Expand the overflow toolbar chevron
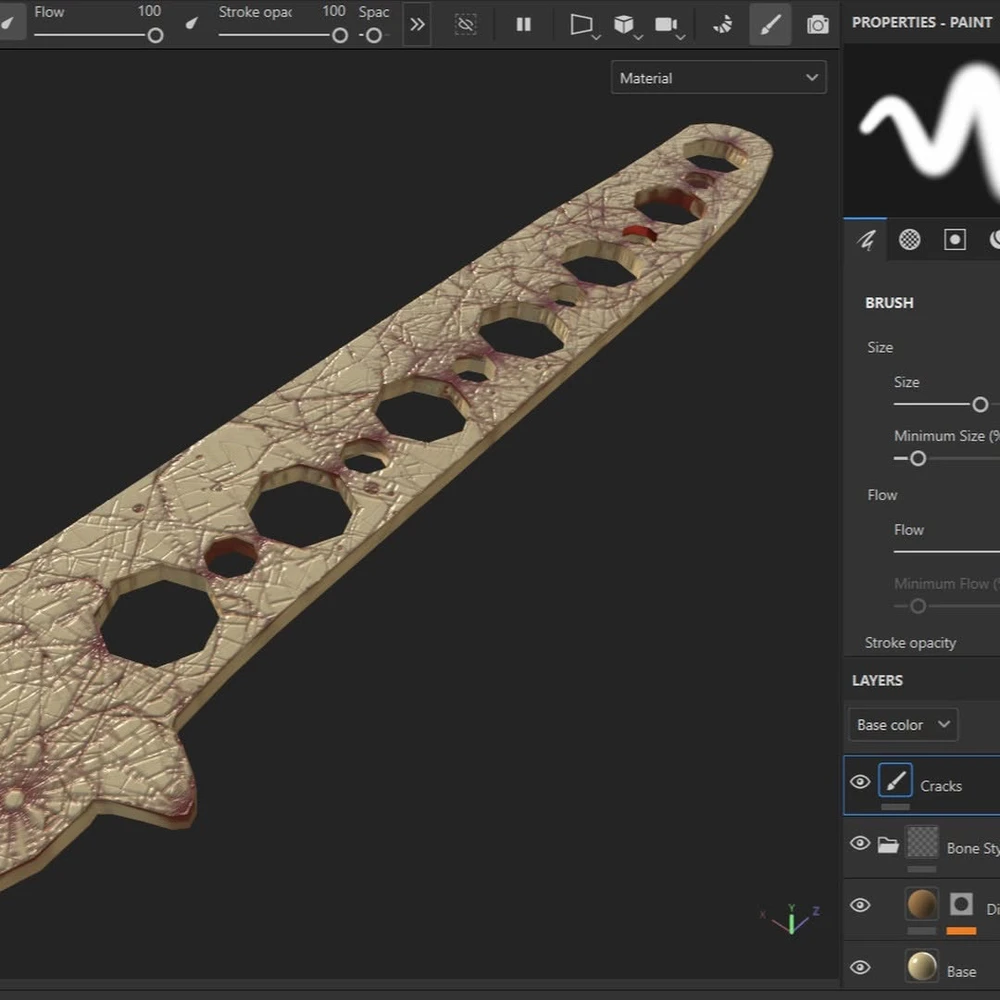This screenshot has height=1000, width=1000. click(418, 25)
